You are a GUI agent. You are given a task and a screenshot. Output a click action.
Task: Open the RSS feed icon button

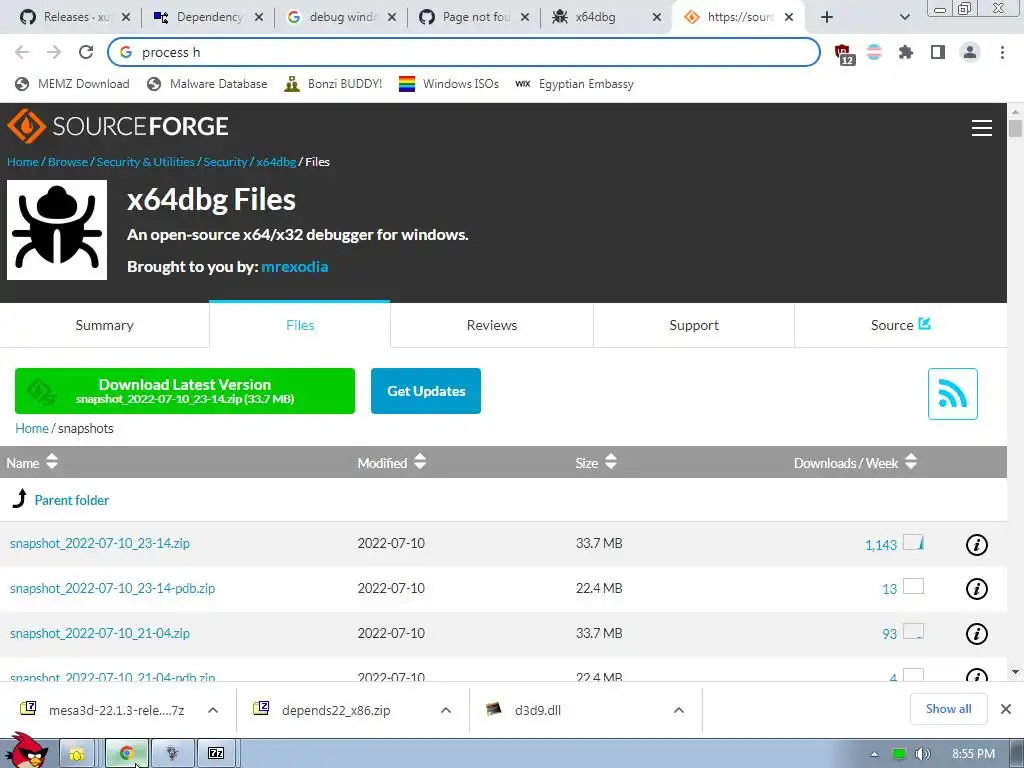(953, 394)
